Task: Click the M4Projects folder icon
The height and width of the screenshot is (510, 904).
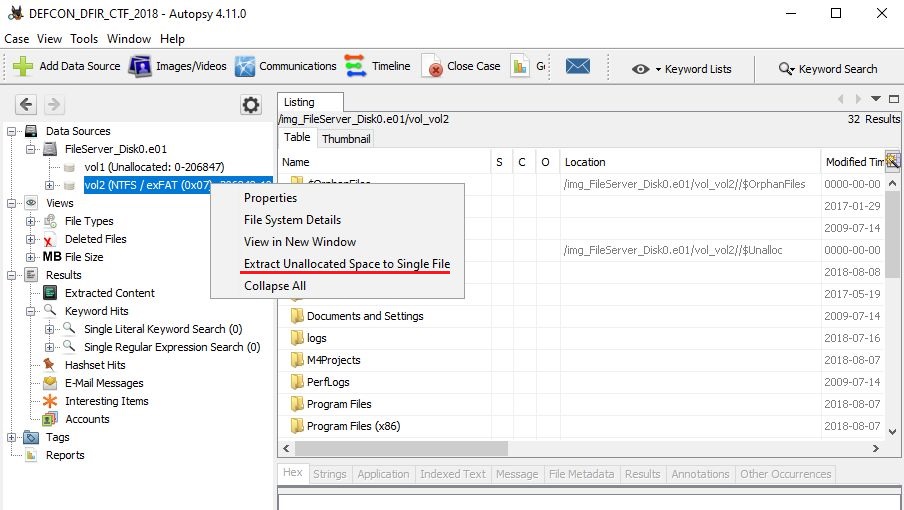Action: (x=297, y=360)
